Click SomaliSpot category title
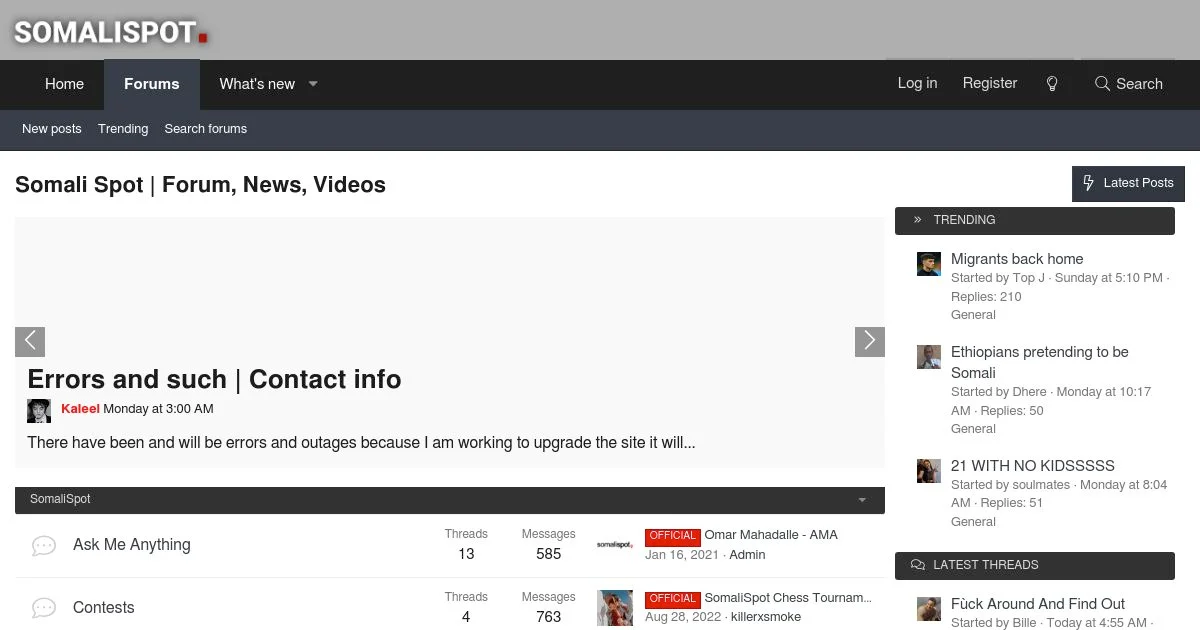This screenshot has height=630, width=1200. pos(60,499)
